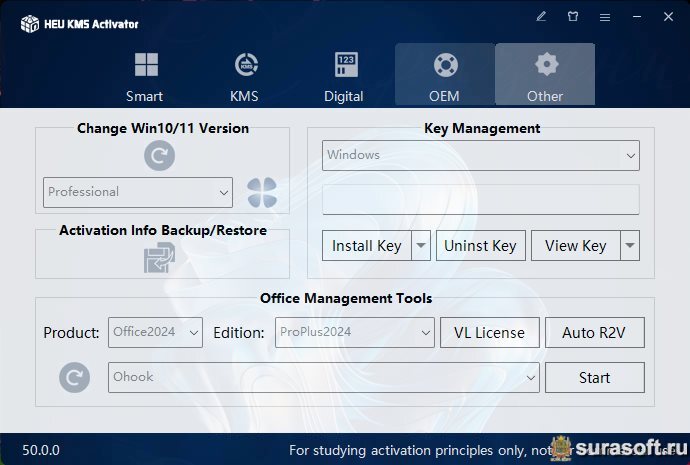Click the refresh icon under Change Win10/11 Version
This screenshot has width=690, height=465.
click(x=159, y=156)
